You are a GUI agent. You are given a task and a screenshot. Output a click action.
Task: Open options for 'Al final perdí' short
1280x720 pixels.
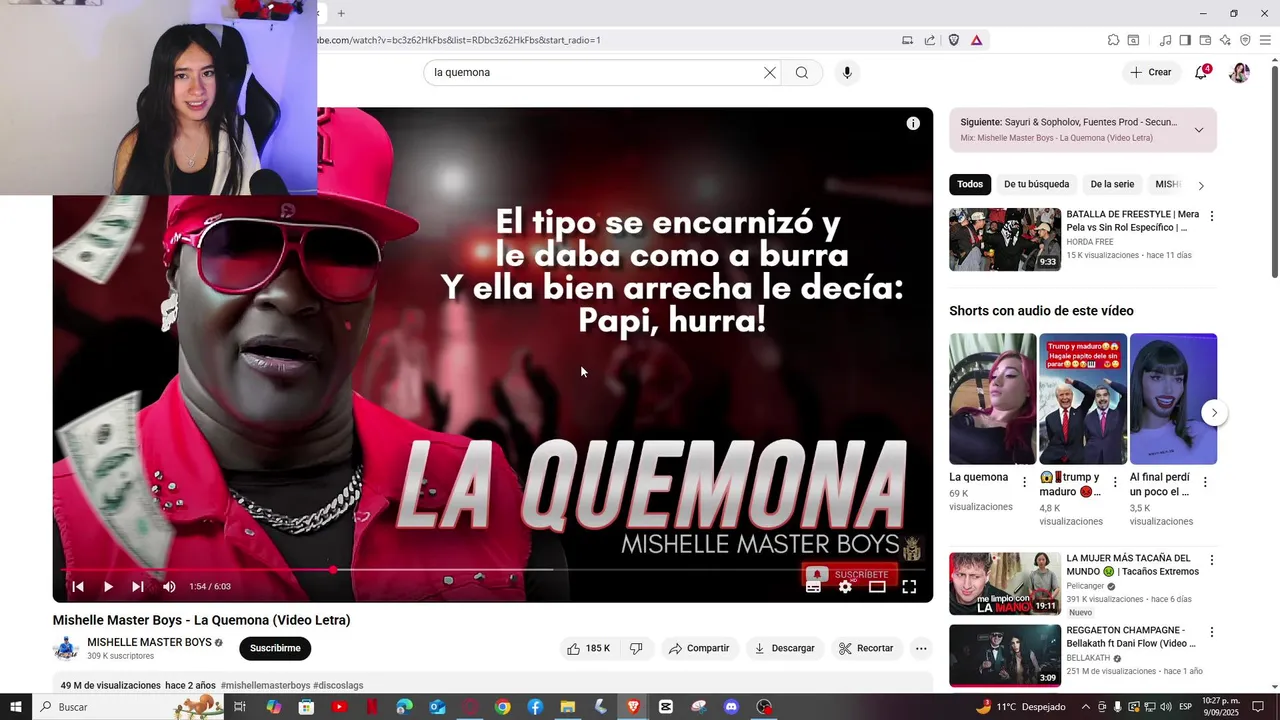coord(1205,482)
